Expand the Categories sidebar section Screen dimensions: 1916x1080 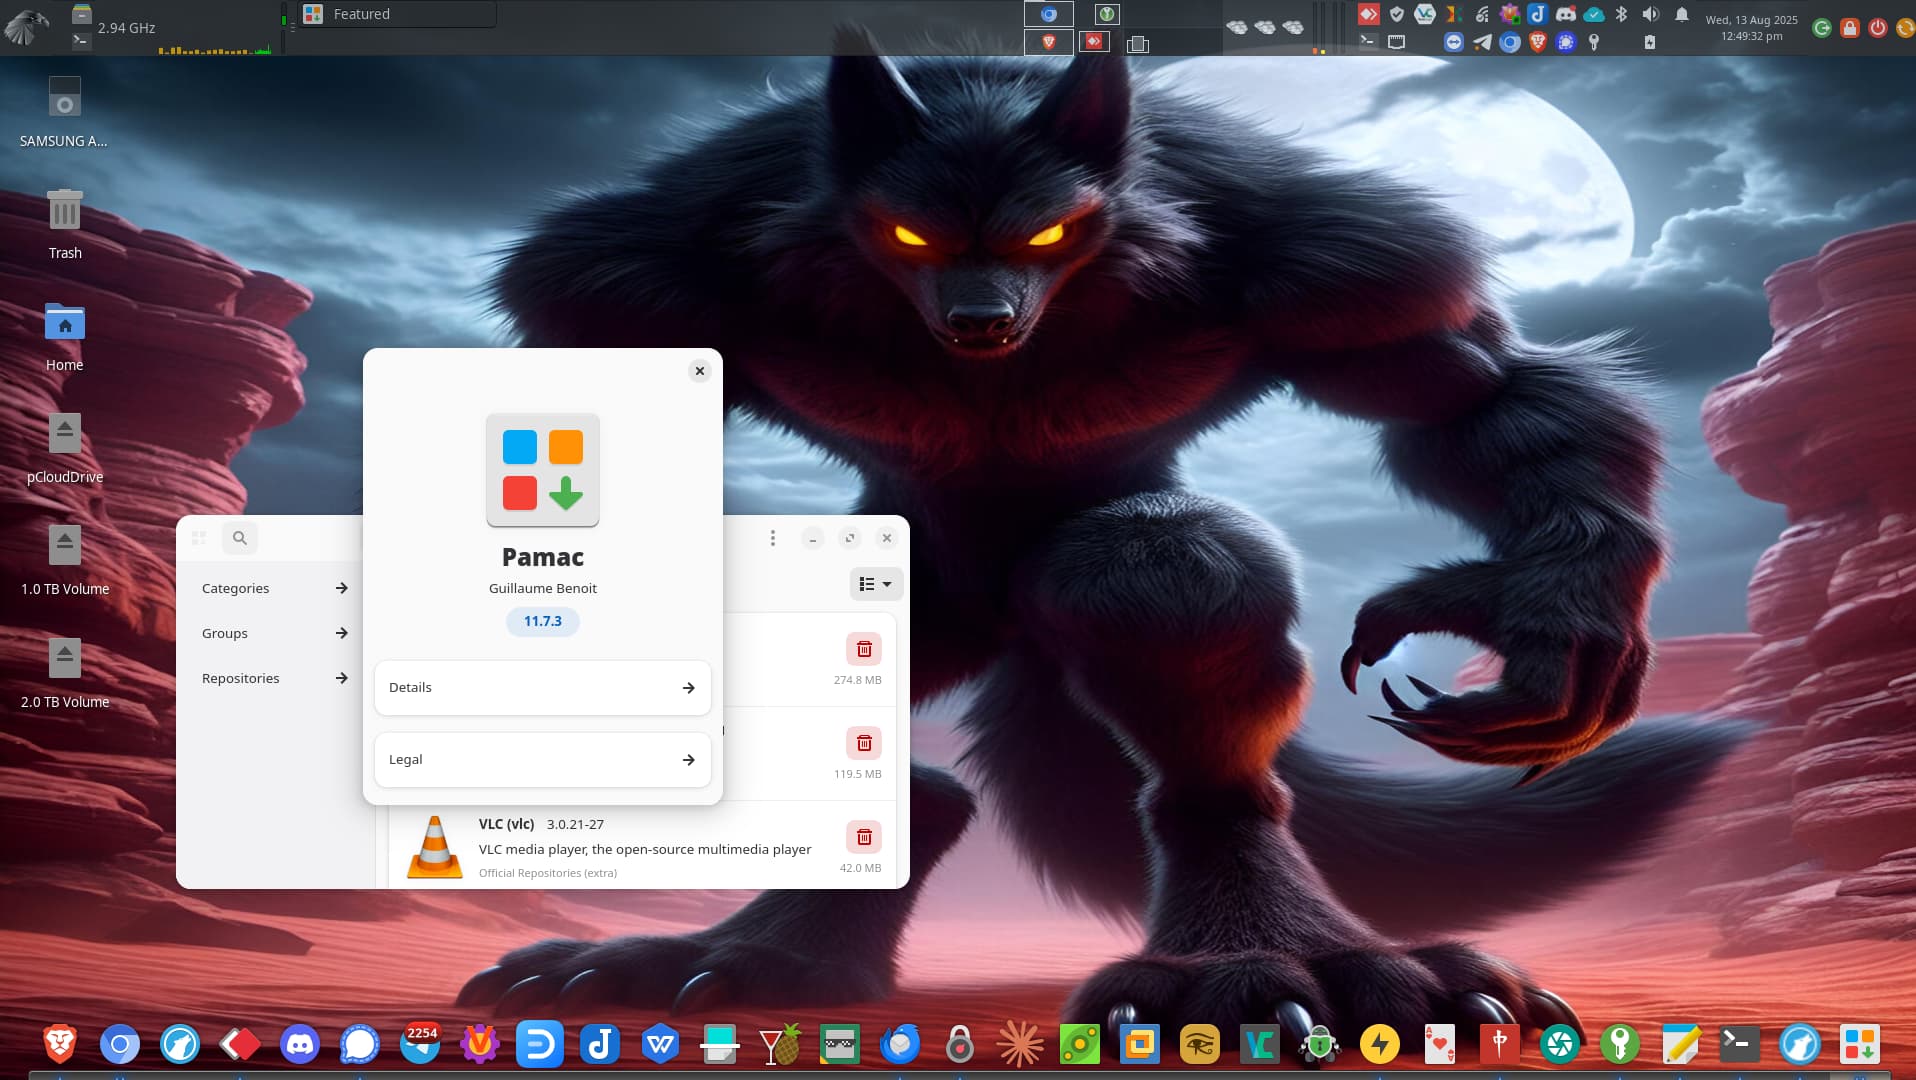[275, 588]
